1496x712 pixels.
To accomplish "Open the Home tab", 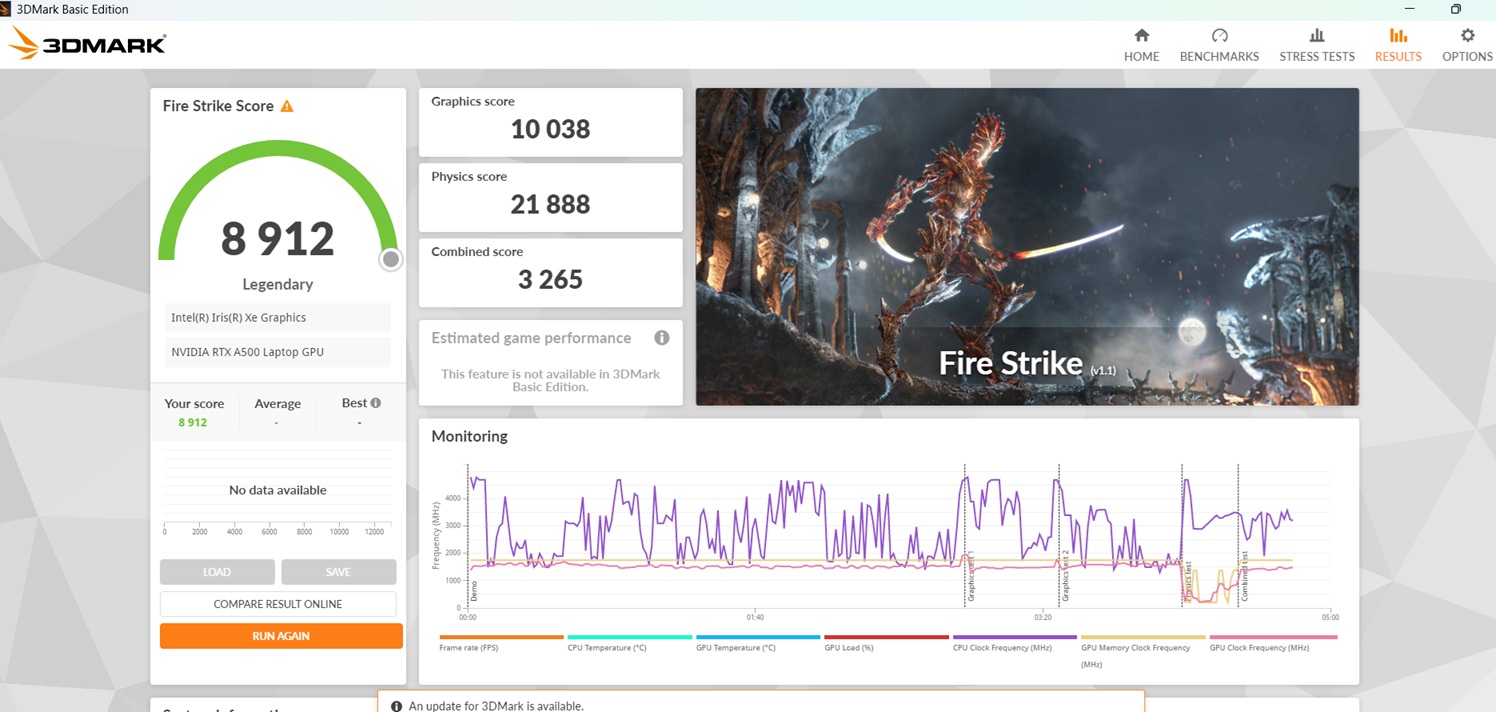I will click(x=1141, y=46).
